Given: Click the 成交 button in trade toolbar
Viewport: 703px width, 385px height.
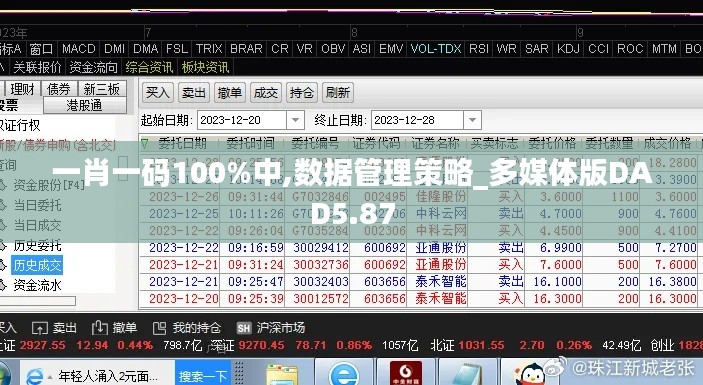Looking at the screenshot, I should (265, 93).
